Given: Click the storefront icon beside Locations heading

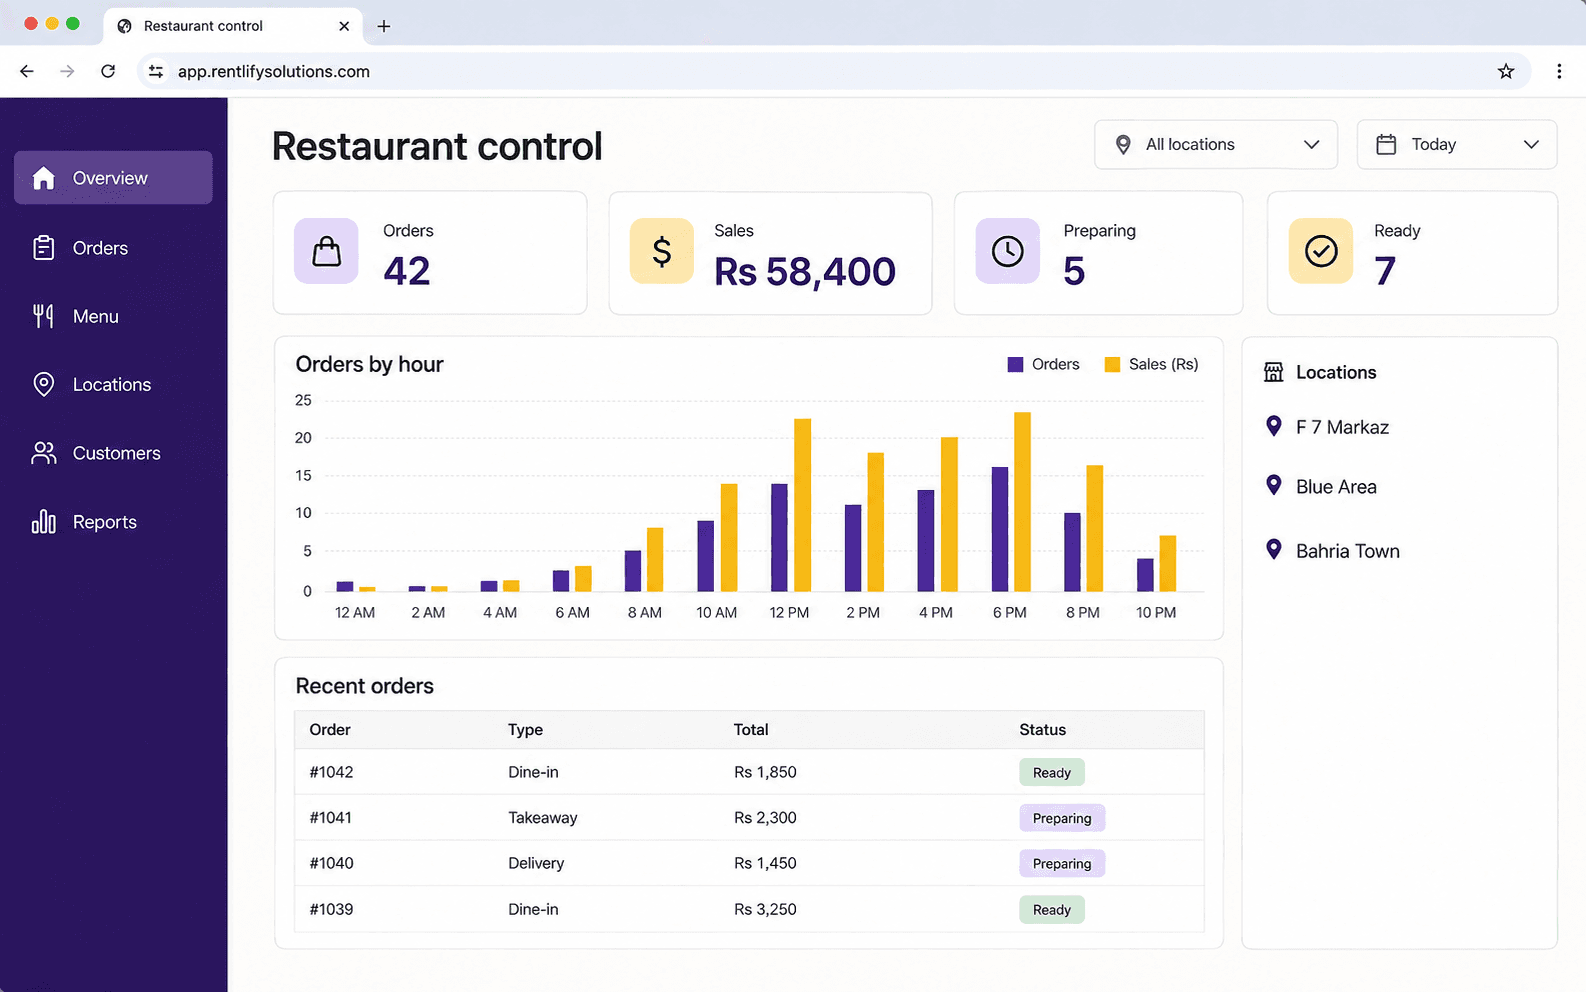Looking at the screenshot, I should [x=1273, y=372].
